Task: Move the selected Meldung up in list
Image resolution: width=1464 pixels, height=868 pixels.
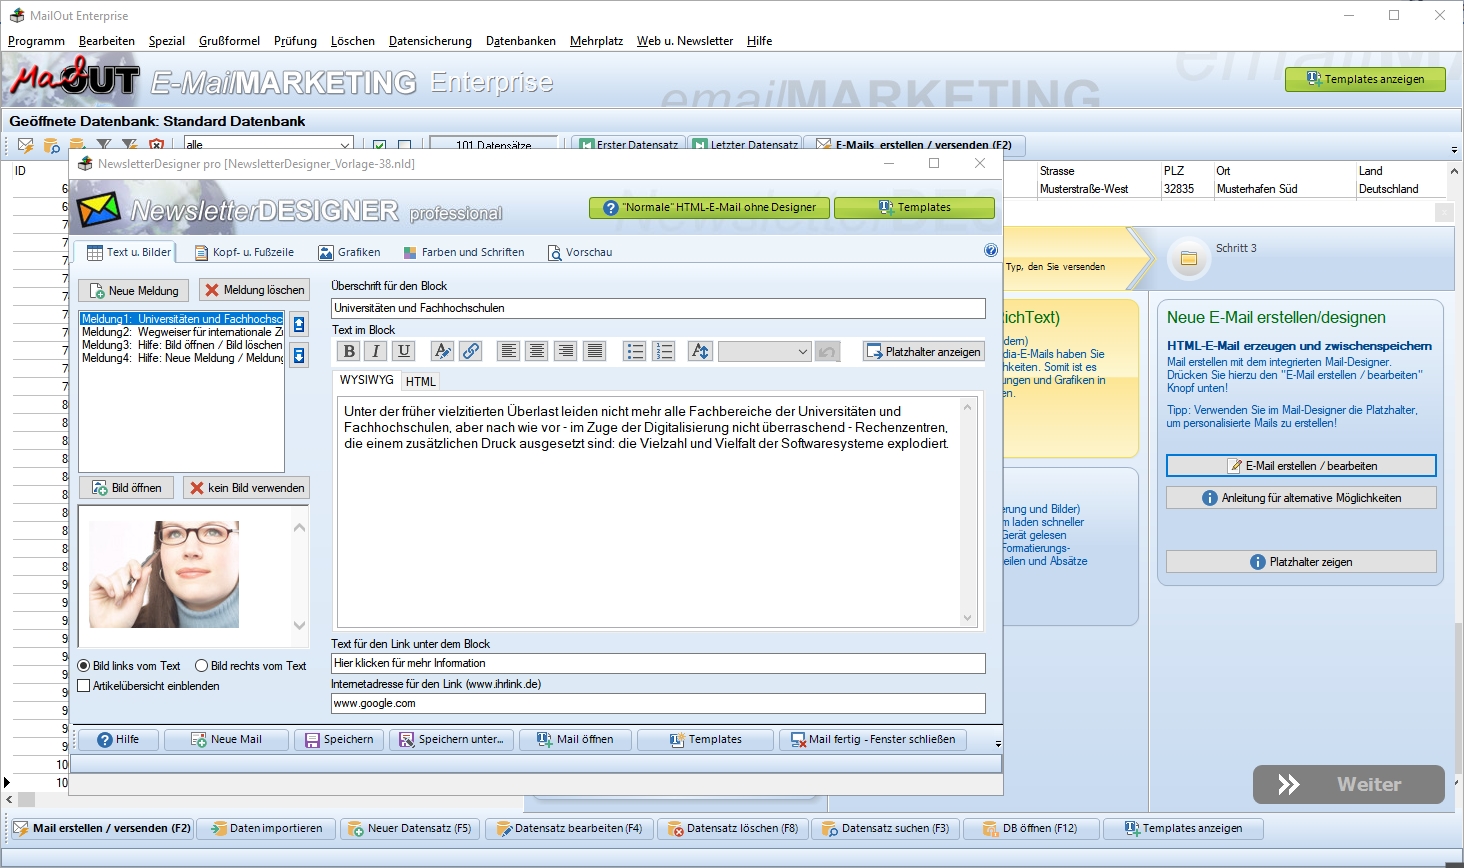Action: (x=299, y=324)
